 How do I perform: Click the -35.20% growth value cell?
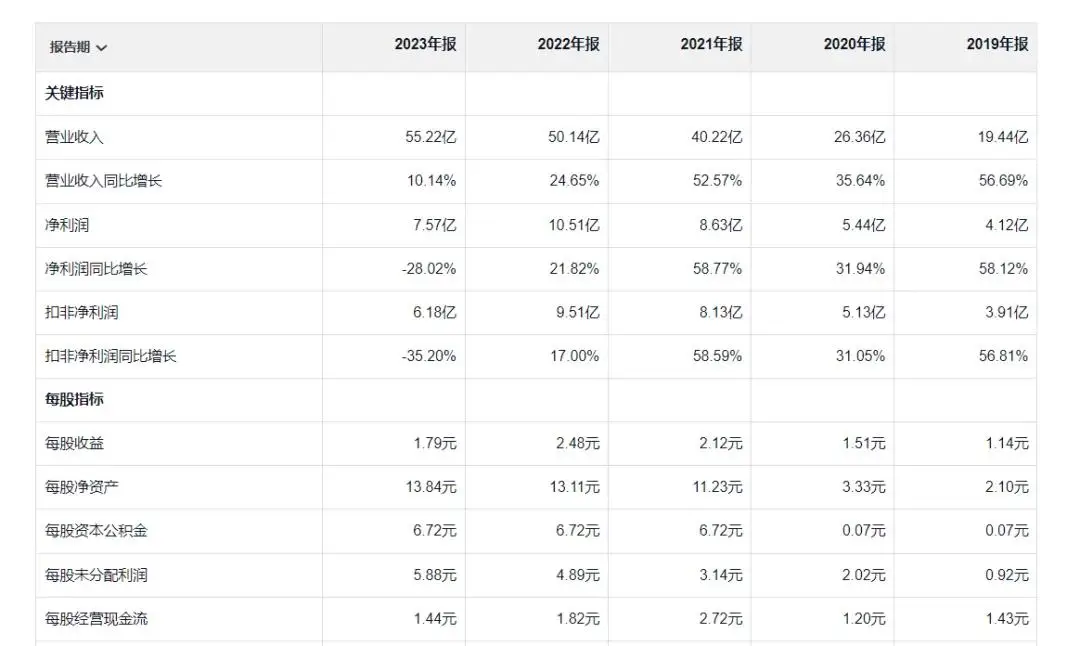pyautogui.click(x=428, y=356)
